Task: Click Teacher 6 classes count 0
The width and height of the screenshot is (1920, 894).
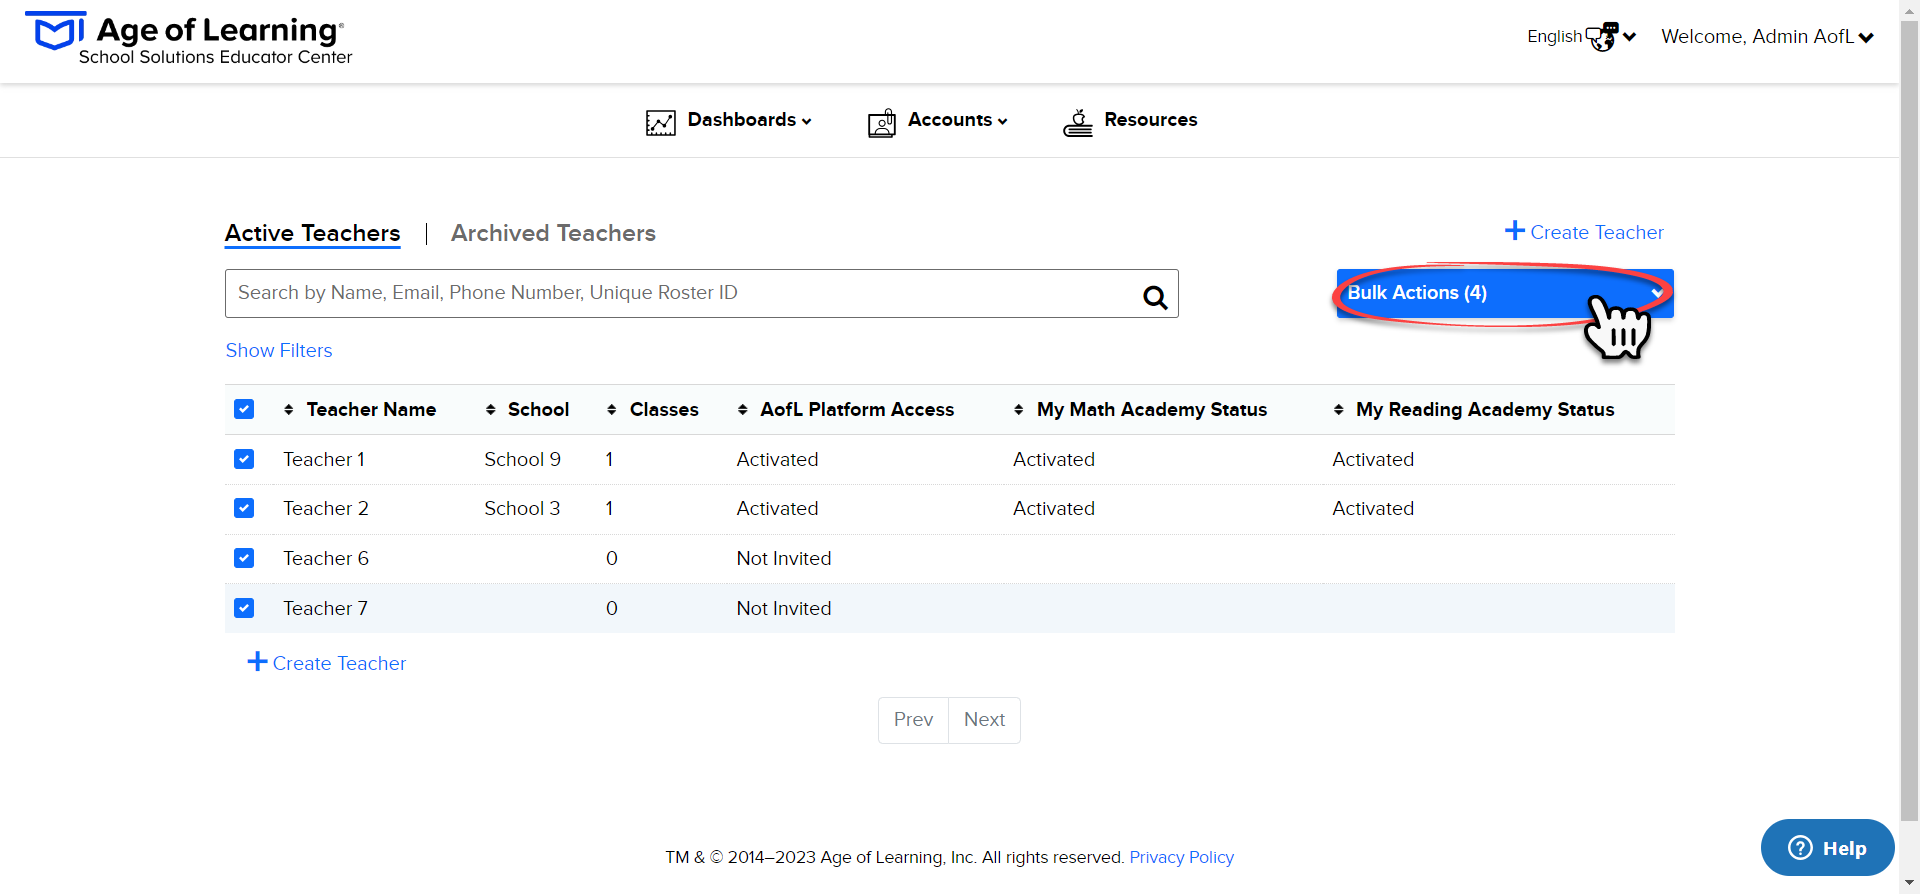Action: pos(612,558)
